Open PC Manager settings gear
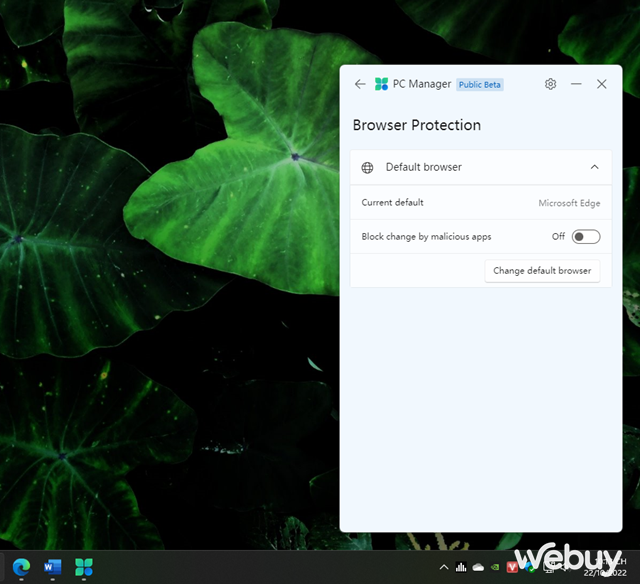Image resolution: width=640 pixels, height=584 pixels. [550, 84]
